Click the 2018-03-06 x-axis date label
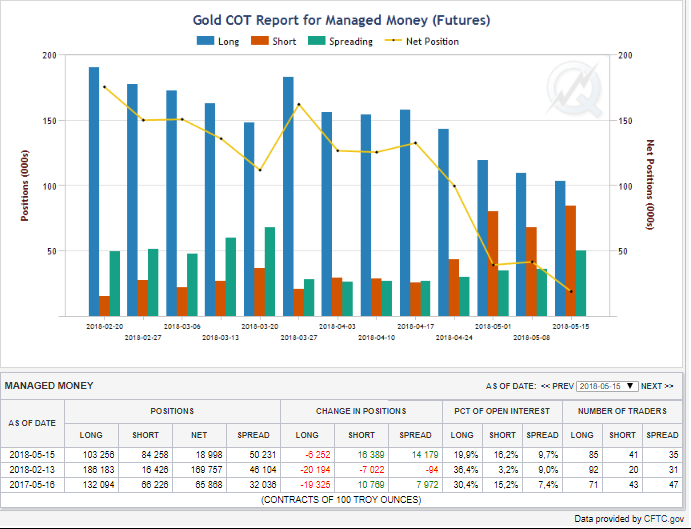 (x=182, y=327)
